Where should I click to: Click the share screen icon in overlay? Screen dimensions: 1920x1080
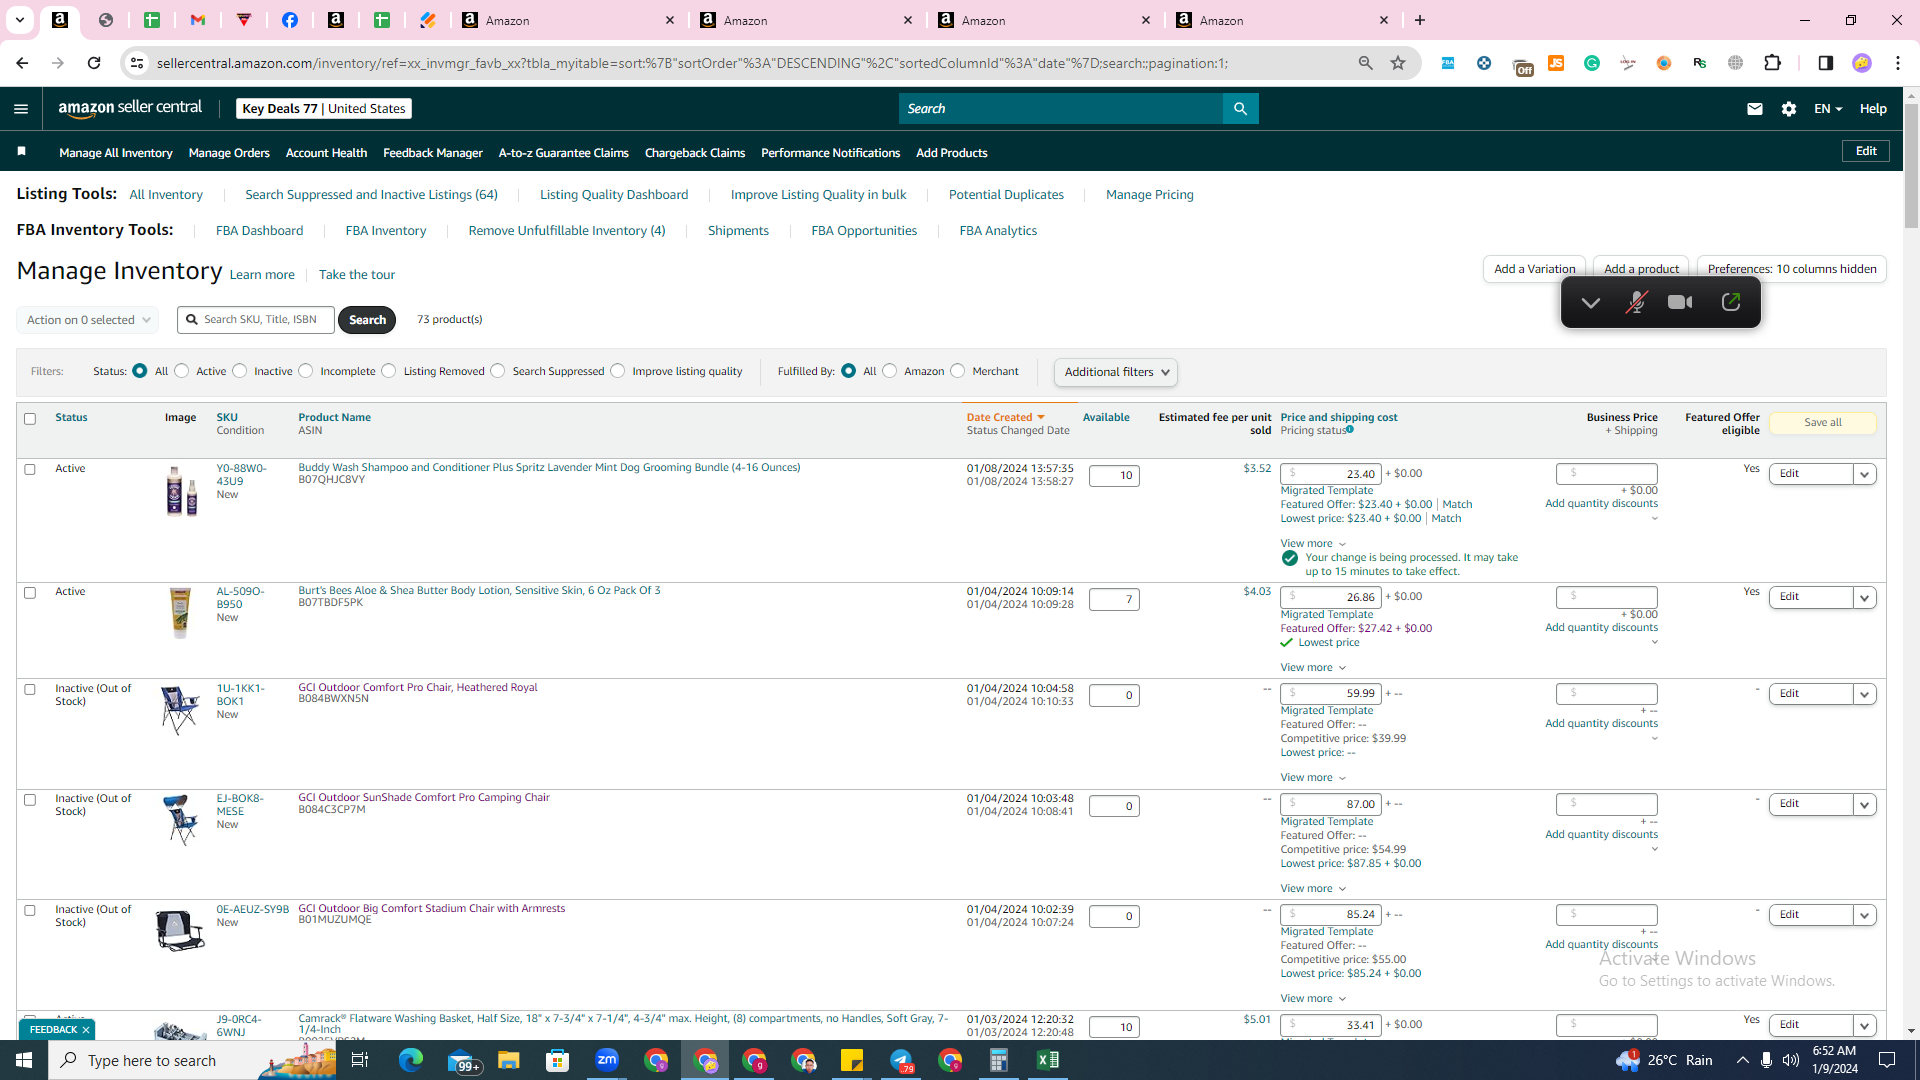[x=1731, y=303]
